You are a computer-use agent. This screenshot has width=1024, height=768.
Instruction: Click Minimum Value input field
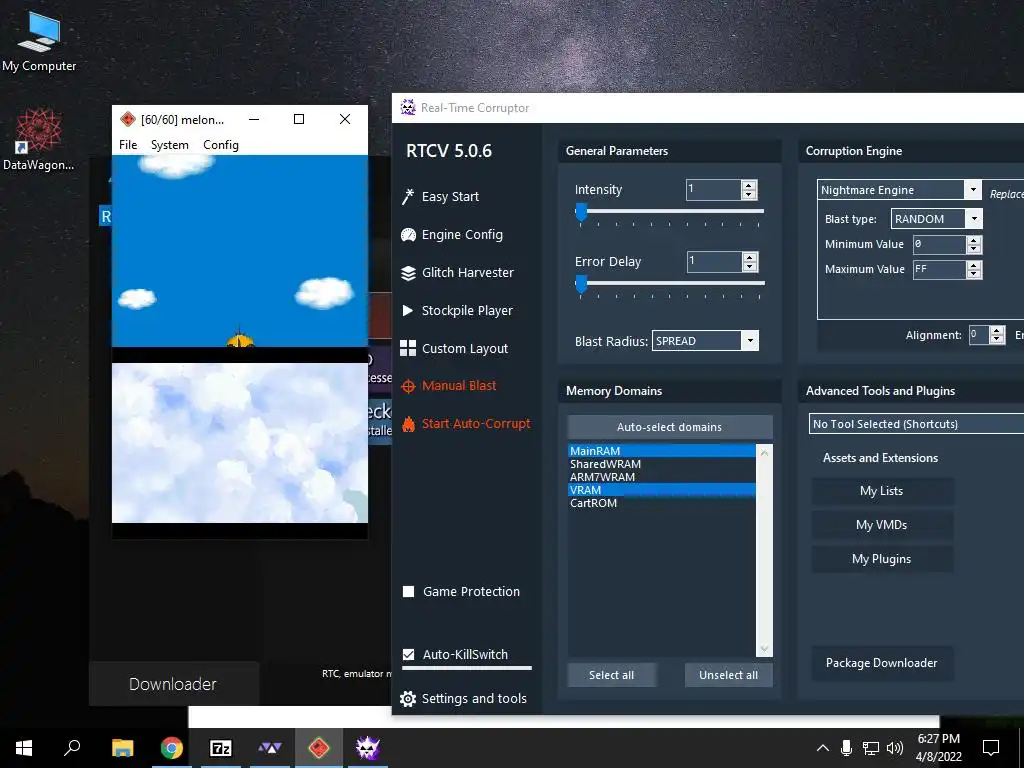(939, 245)
